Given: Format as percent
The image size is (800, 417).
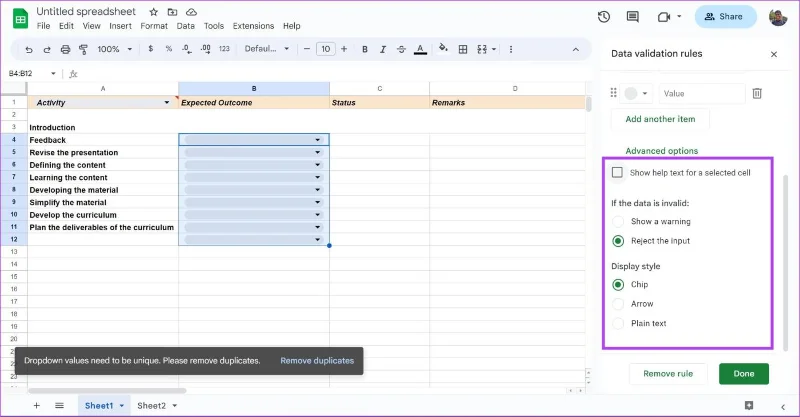Looking at the screenshot, I should click(169, 48).
